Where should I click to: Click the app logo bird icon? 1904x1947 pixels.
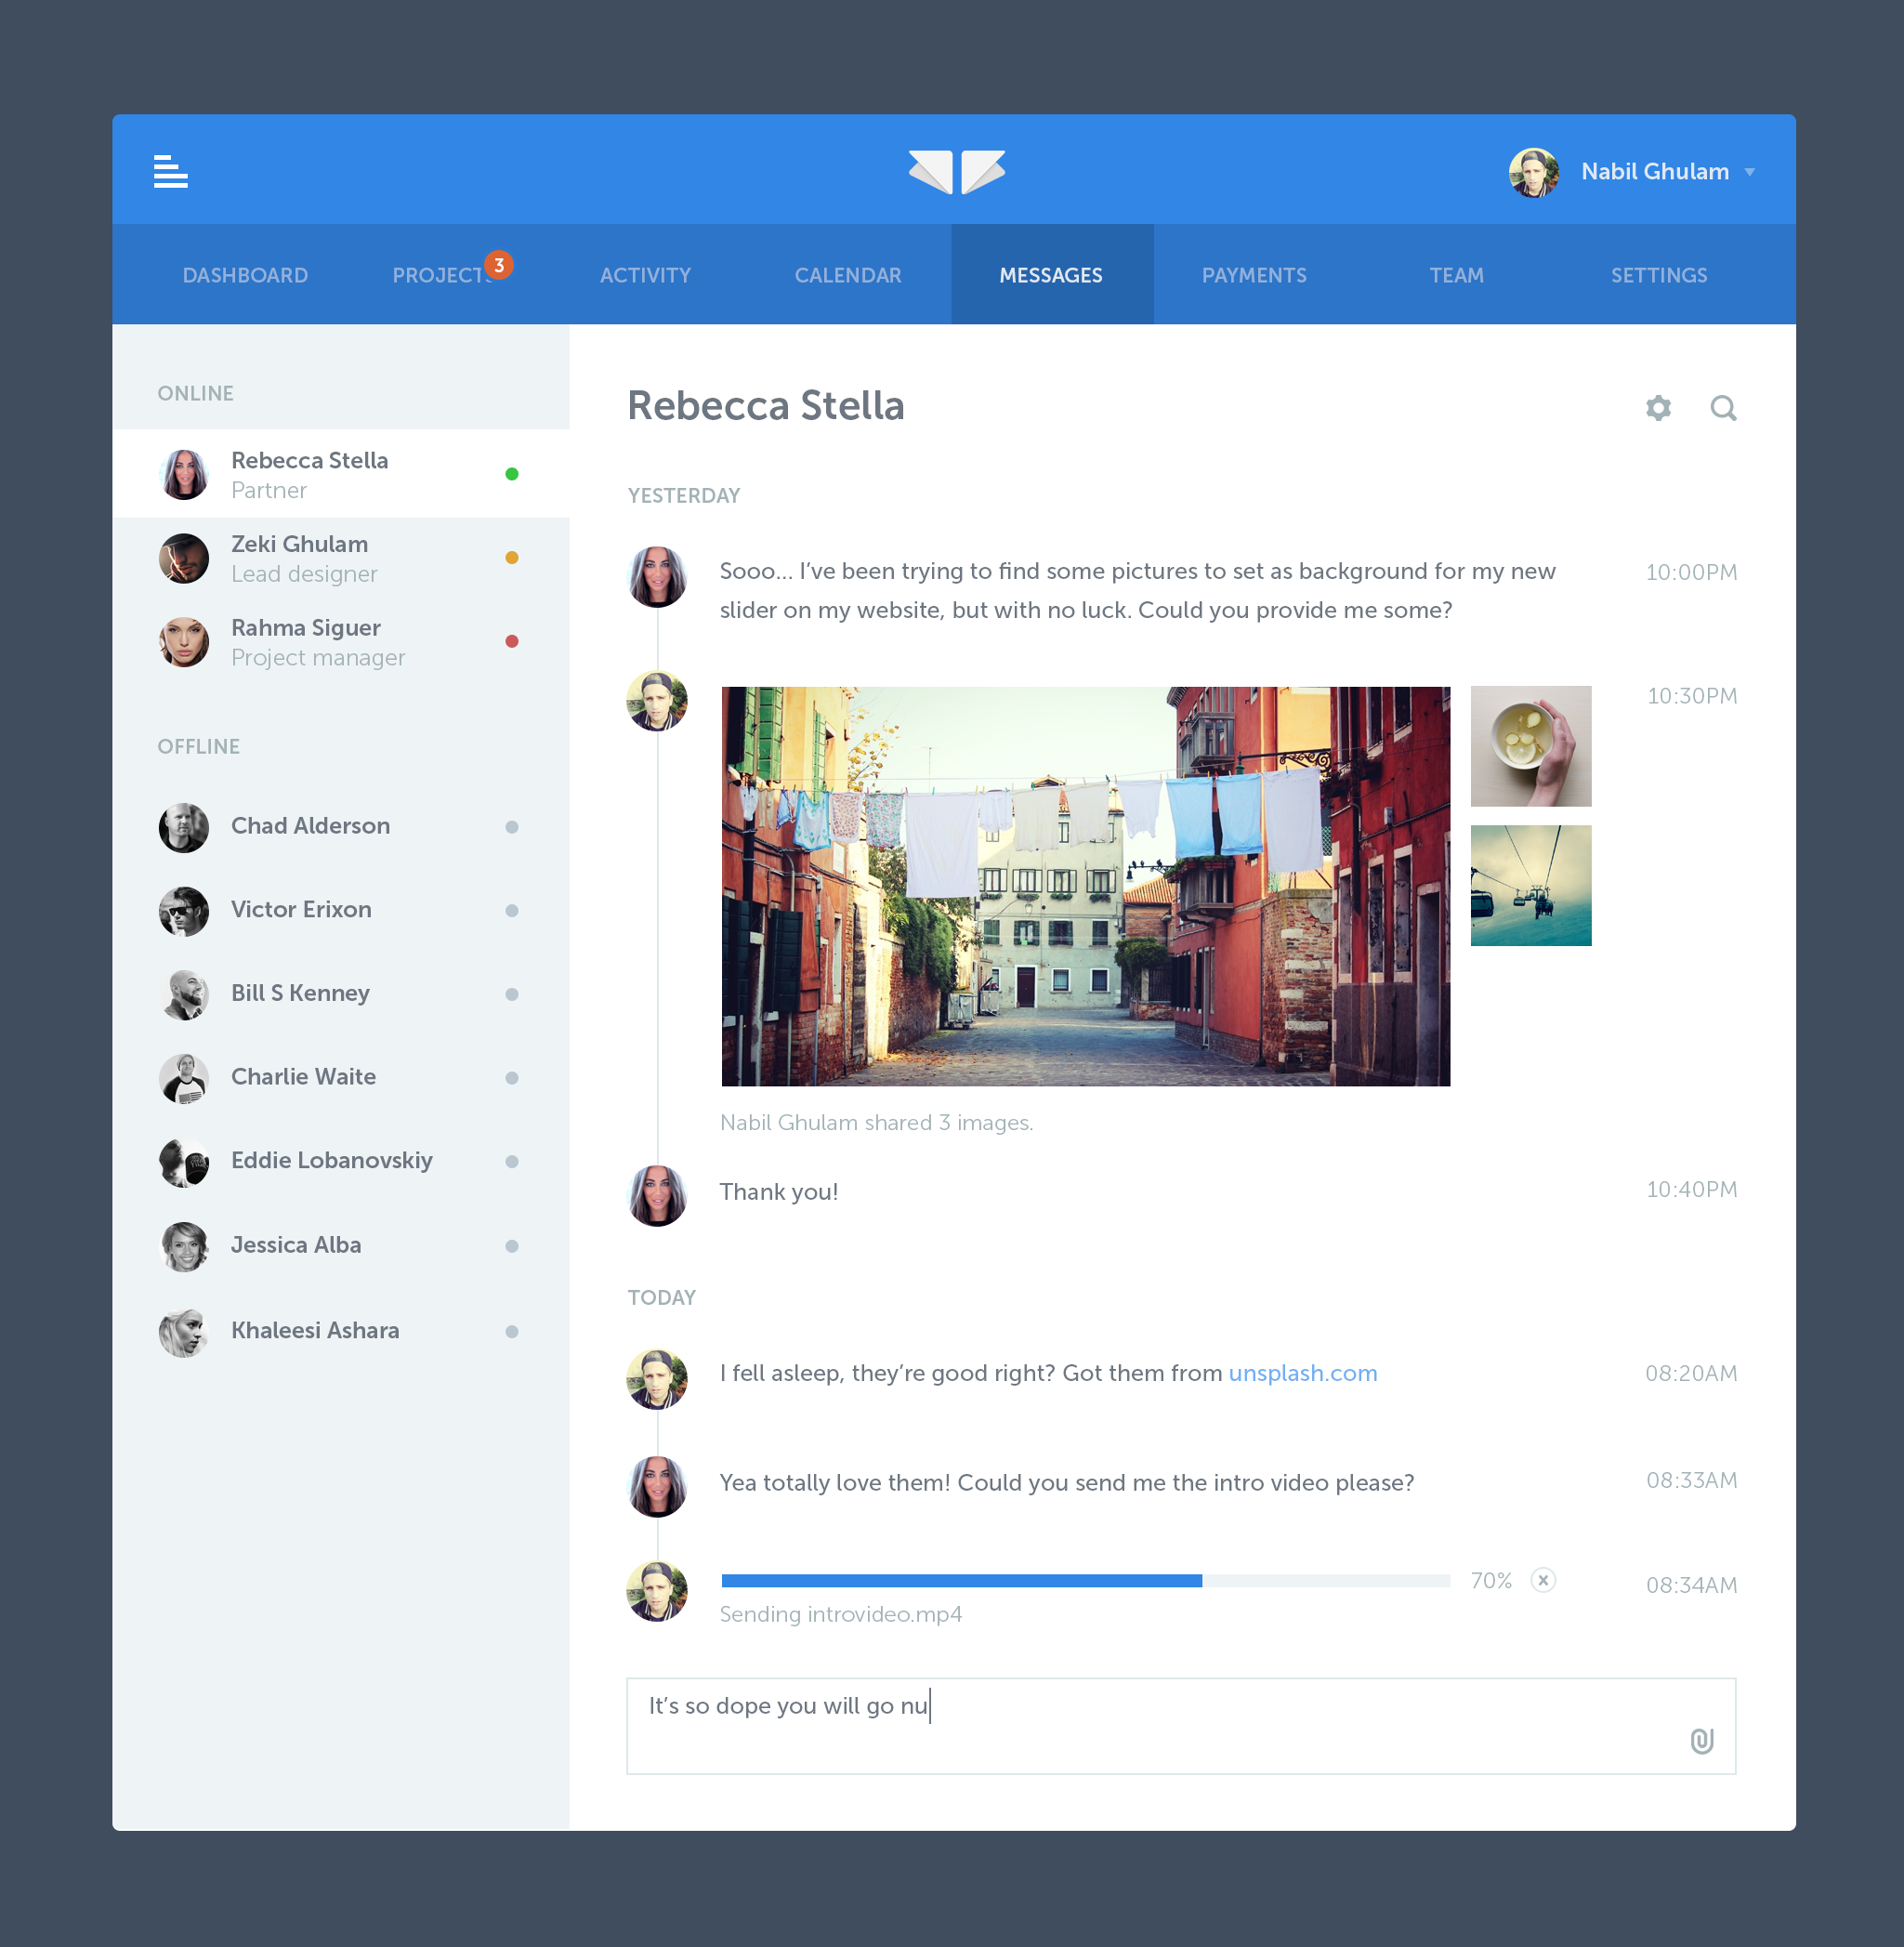953,171
